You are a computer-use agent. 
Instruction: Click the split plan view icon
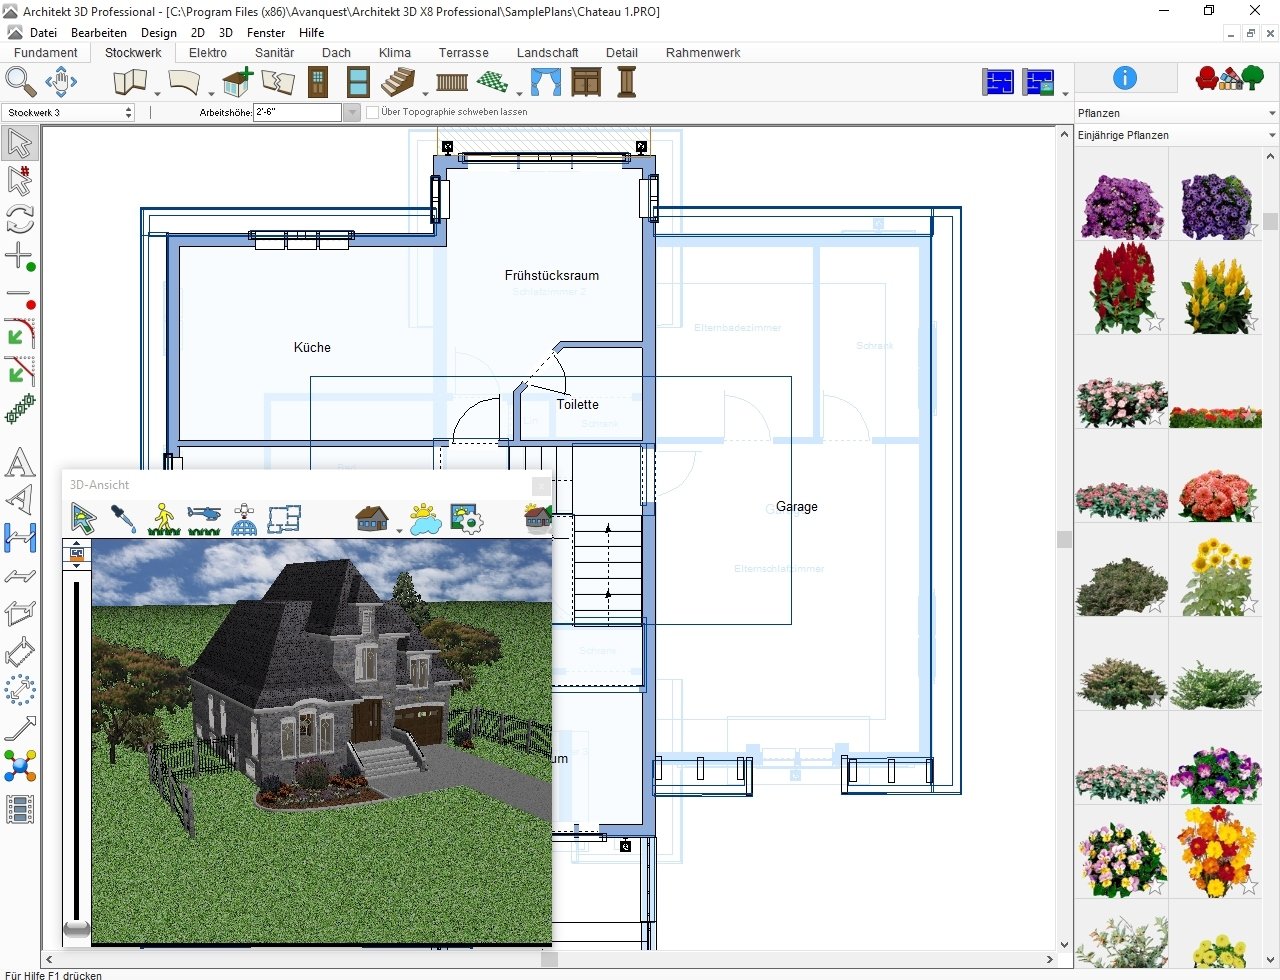1039,82
